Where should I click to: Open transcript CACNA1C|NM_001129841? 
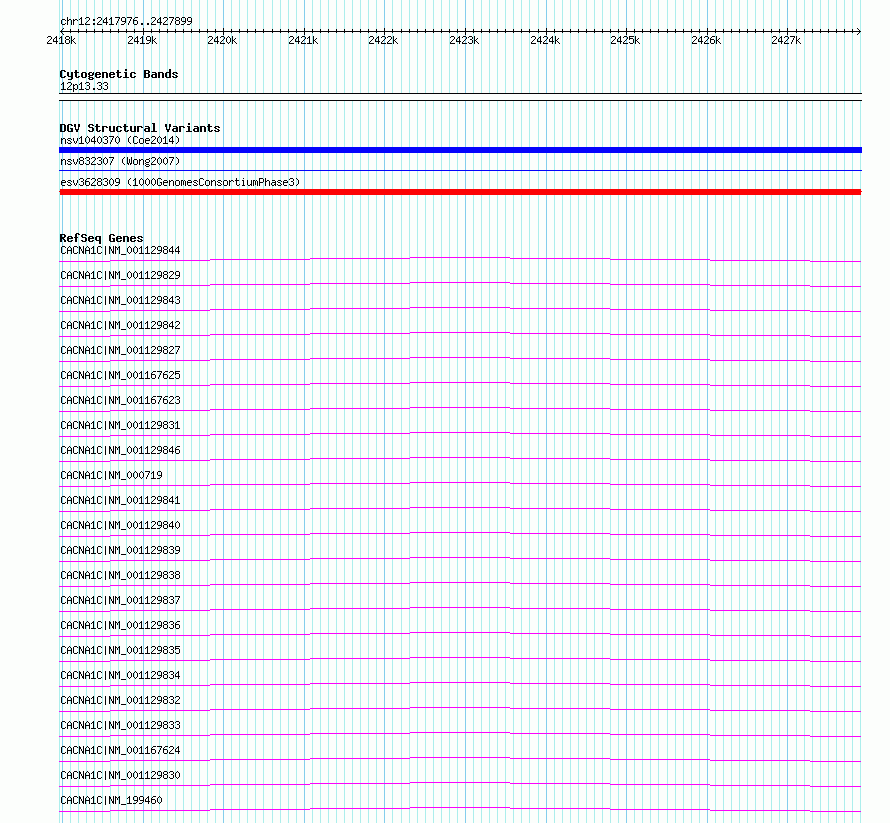pos(120,500)
